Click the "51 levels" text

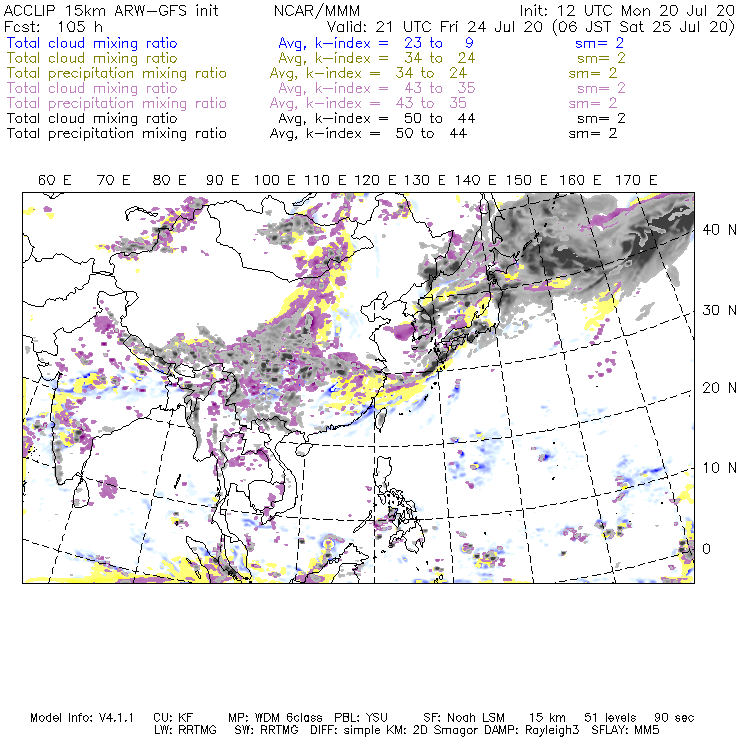(610, 718)
